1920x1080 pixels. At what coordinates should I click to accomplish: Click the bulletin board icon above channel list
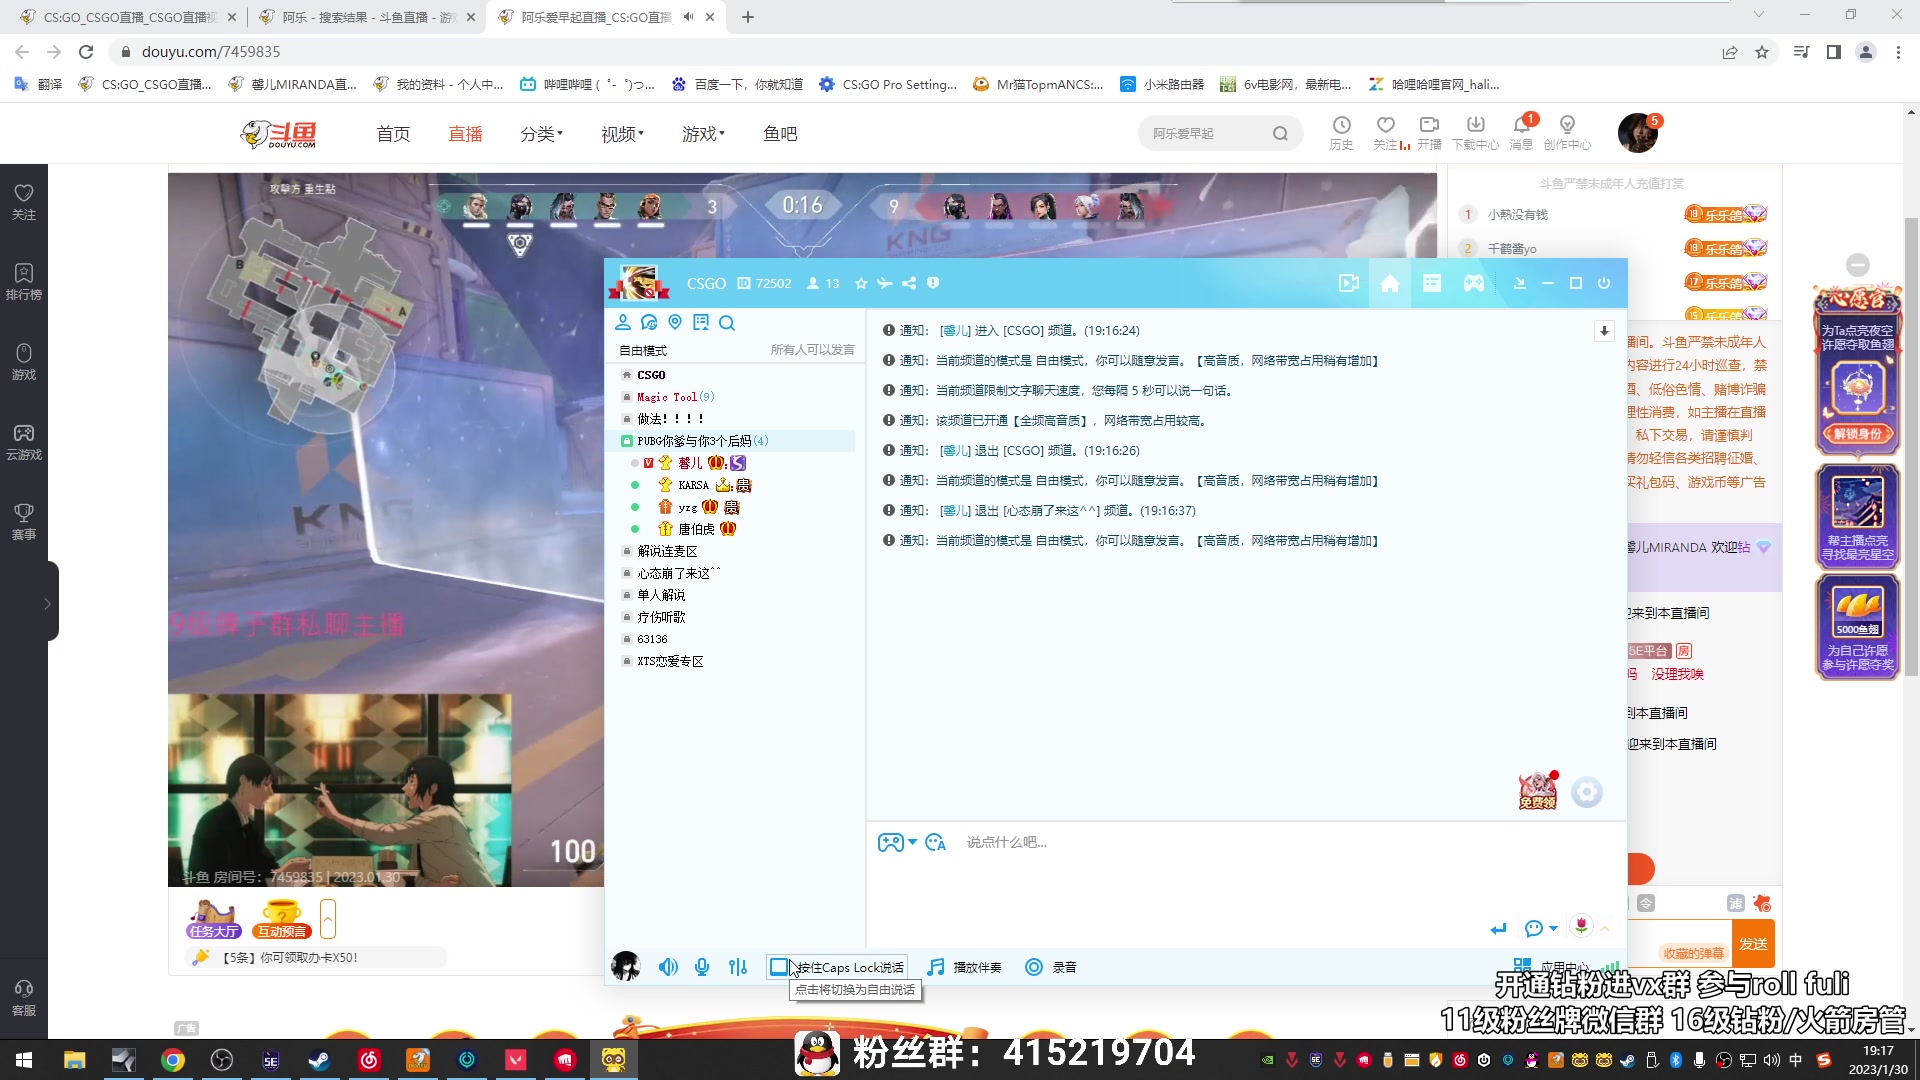701,322
